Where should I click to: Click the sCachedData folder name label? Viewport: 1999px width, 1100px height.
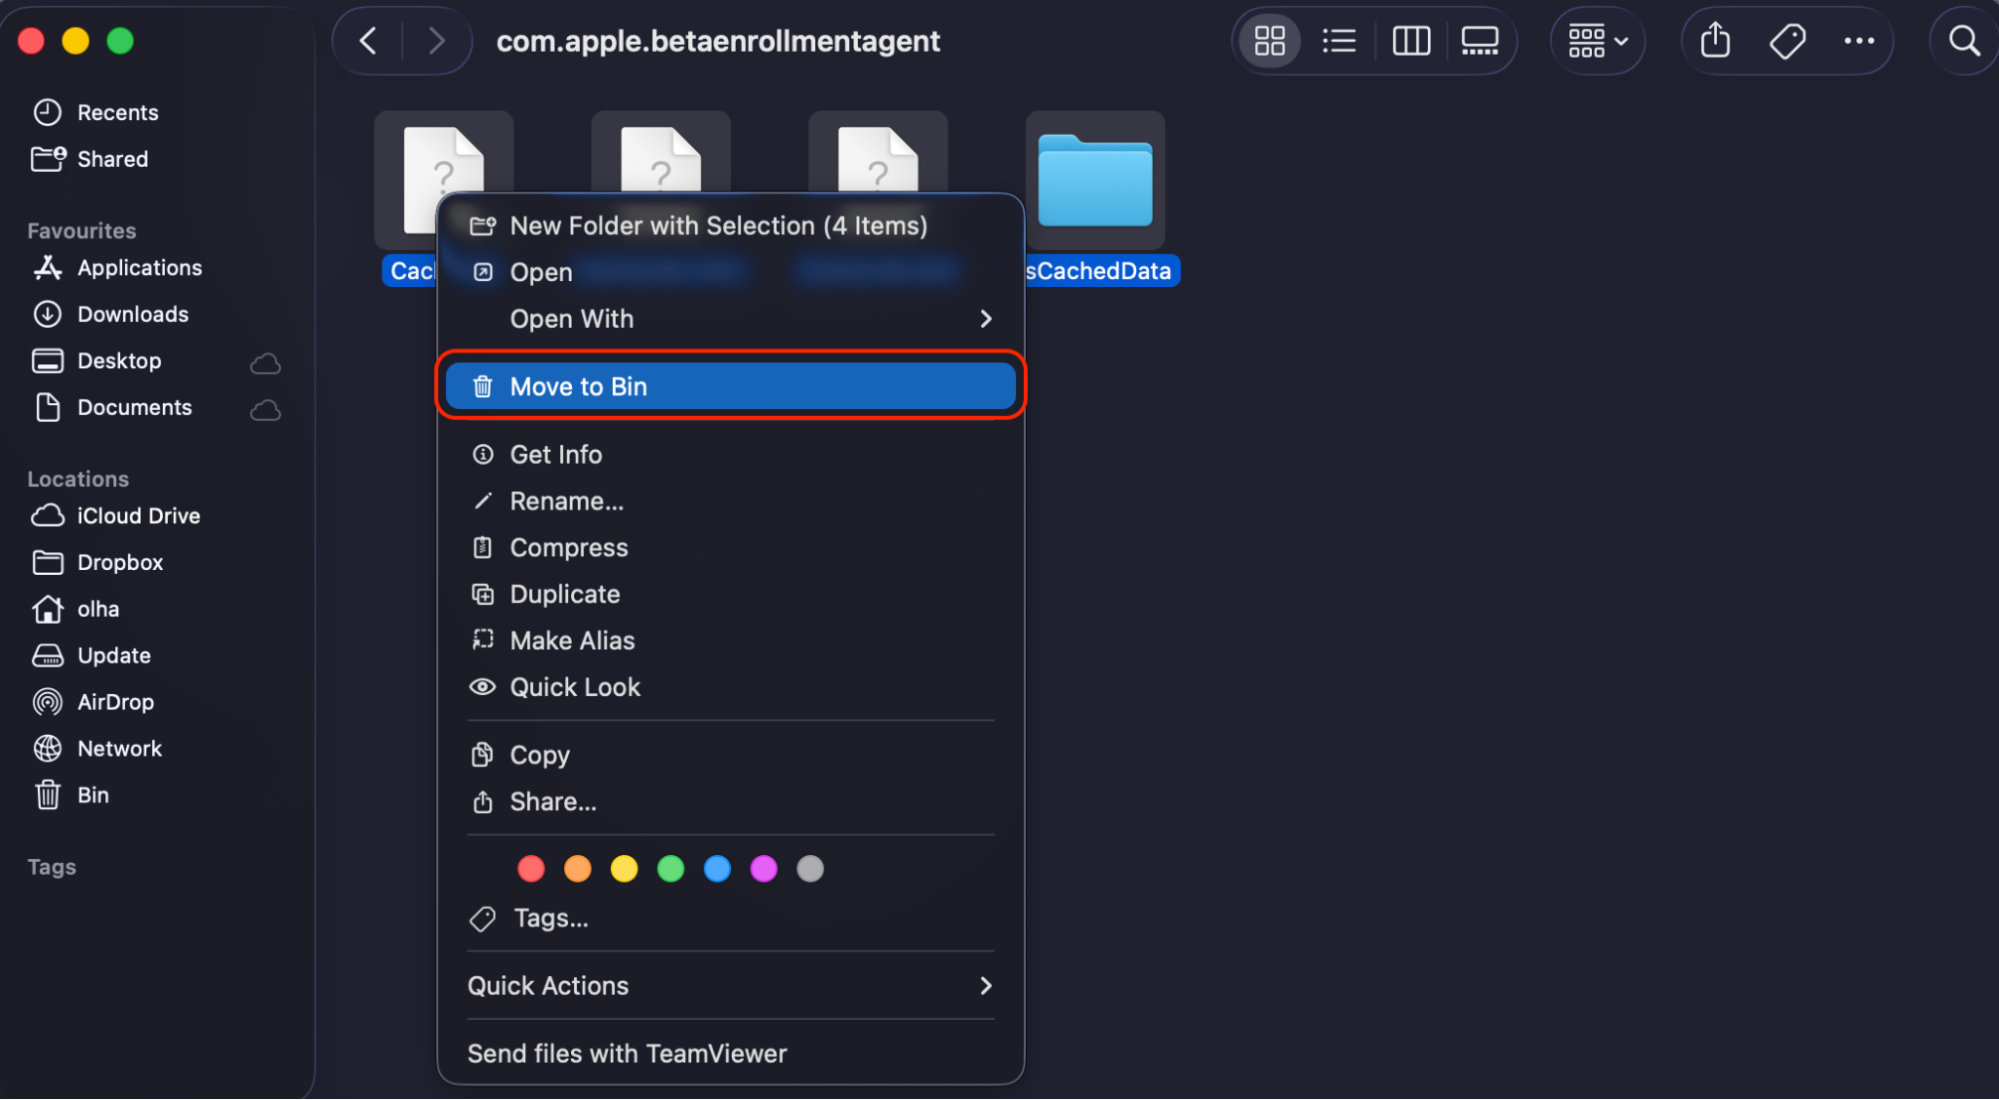1100,271
